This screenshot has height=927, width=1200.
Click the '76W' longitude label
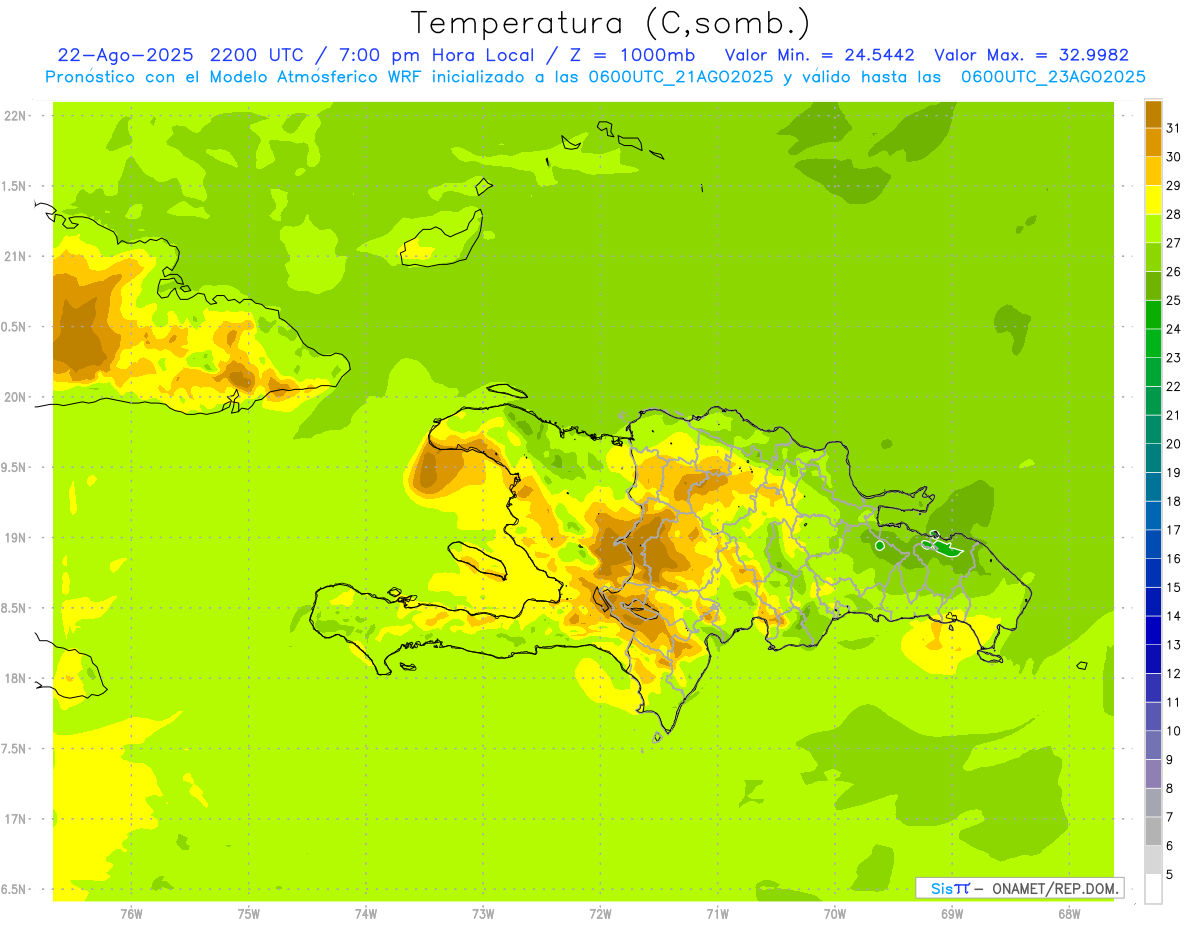click(x=131, y=913)
